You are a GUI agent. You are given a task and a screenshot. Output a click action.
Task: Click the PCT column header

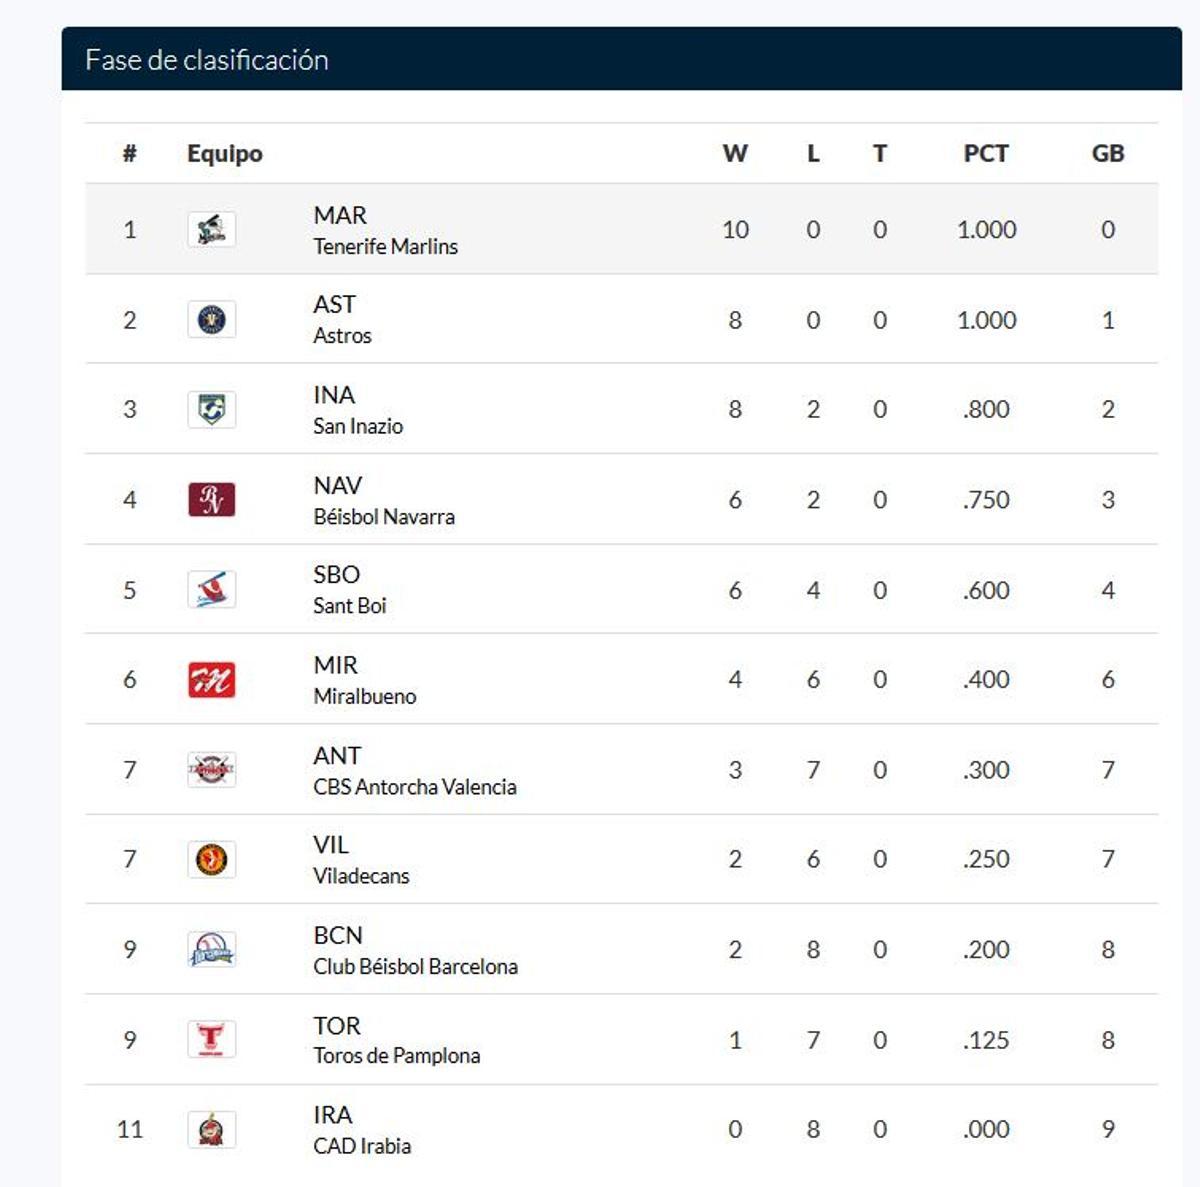(986, 154)
